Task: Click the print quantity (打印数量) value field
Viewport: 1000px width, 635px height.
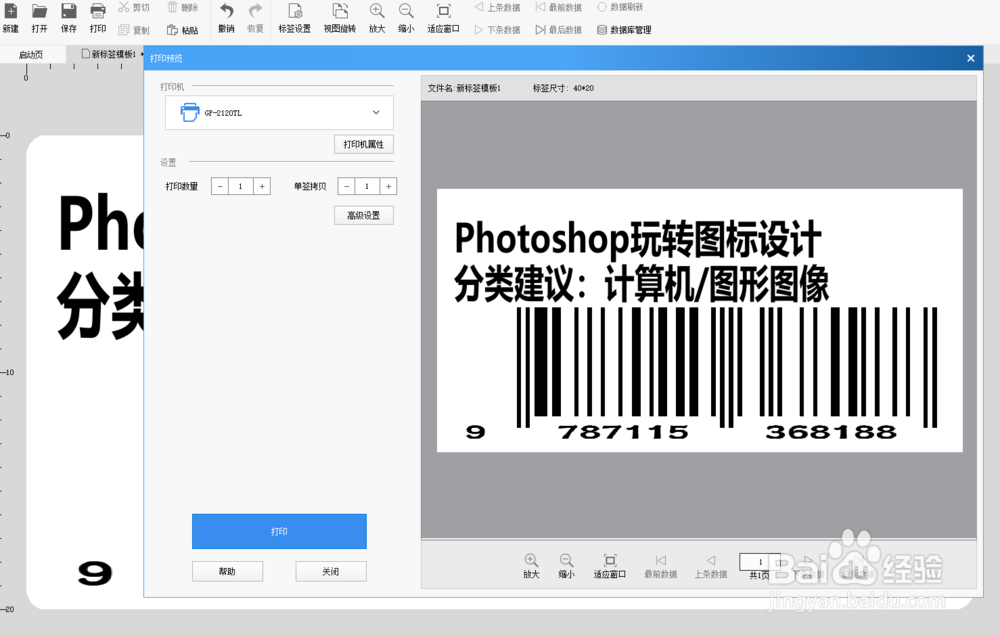Action: (x=240, y=186)
